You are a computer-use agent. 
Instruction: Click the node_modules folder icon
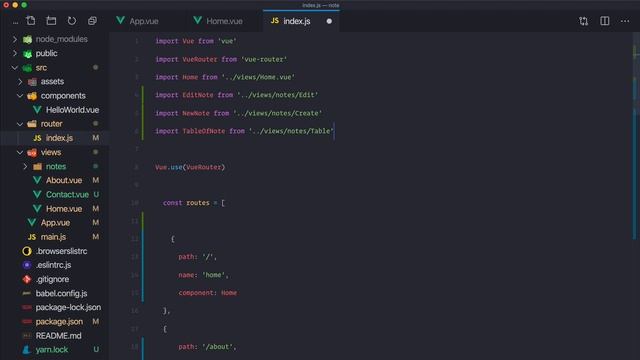[27, 40]
